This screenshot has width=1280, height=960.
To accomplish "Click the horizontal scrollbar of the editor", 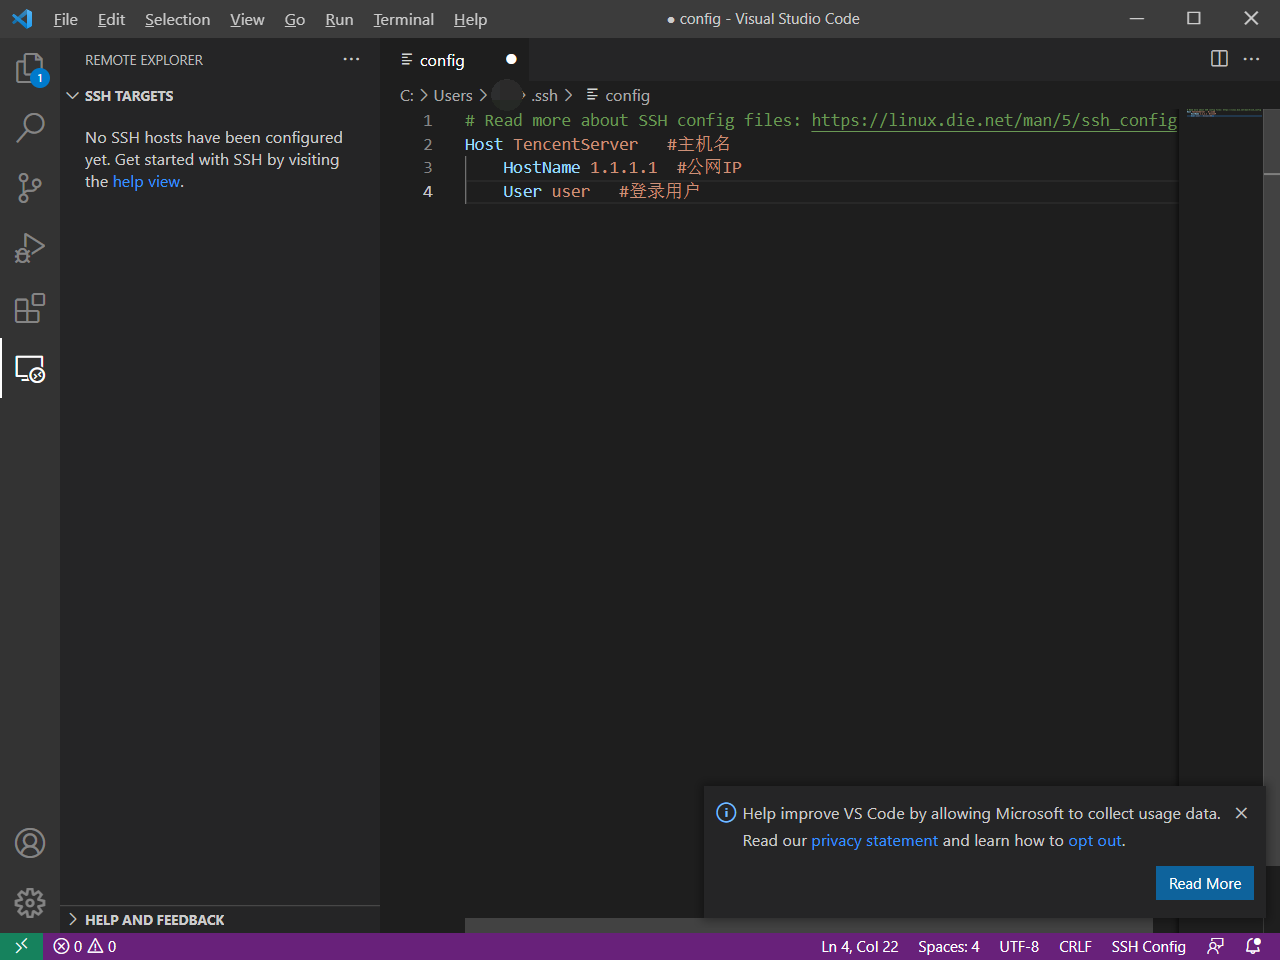I will pos(808,925).
